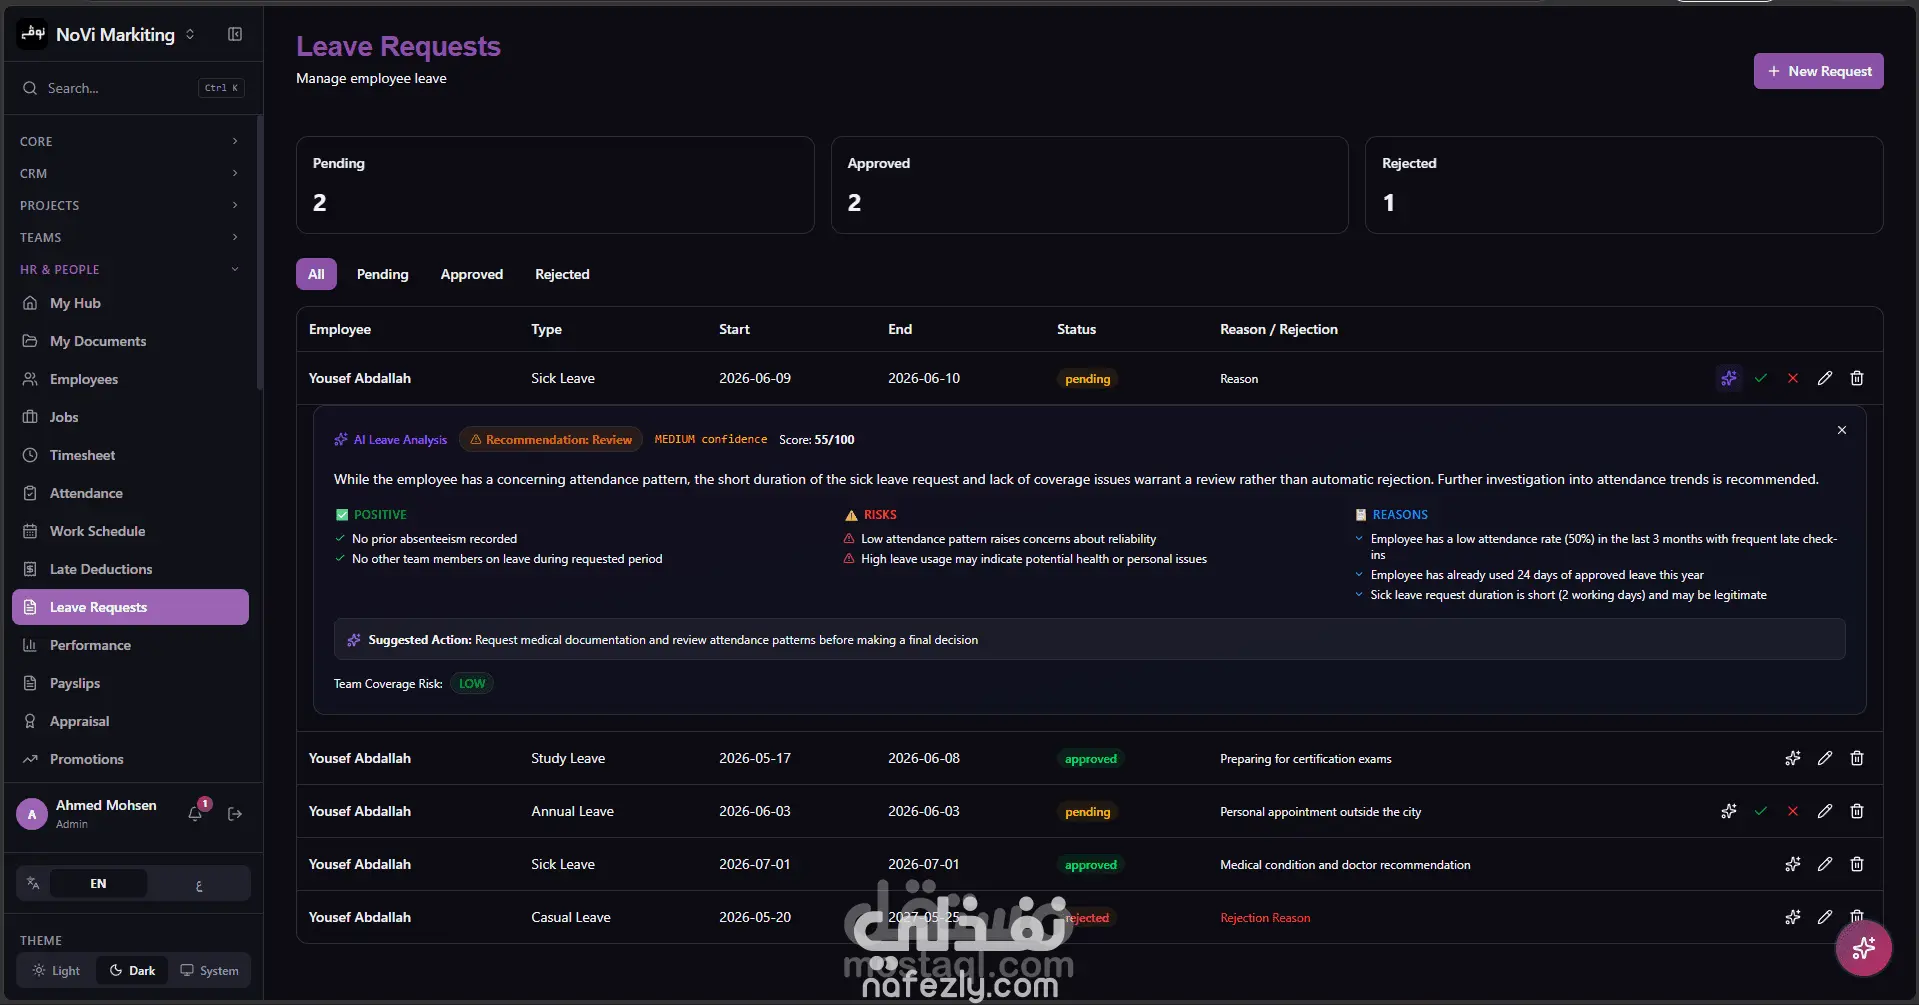Select EN language option
Image resolution: width=1919 pixels, height=1005 pixels.
coord(98,883)
